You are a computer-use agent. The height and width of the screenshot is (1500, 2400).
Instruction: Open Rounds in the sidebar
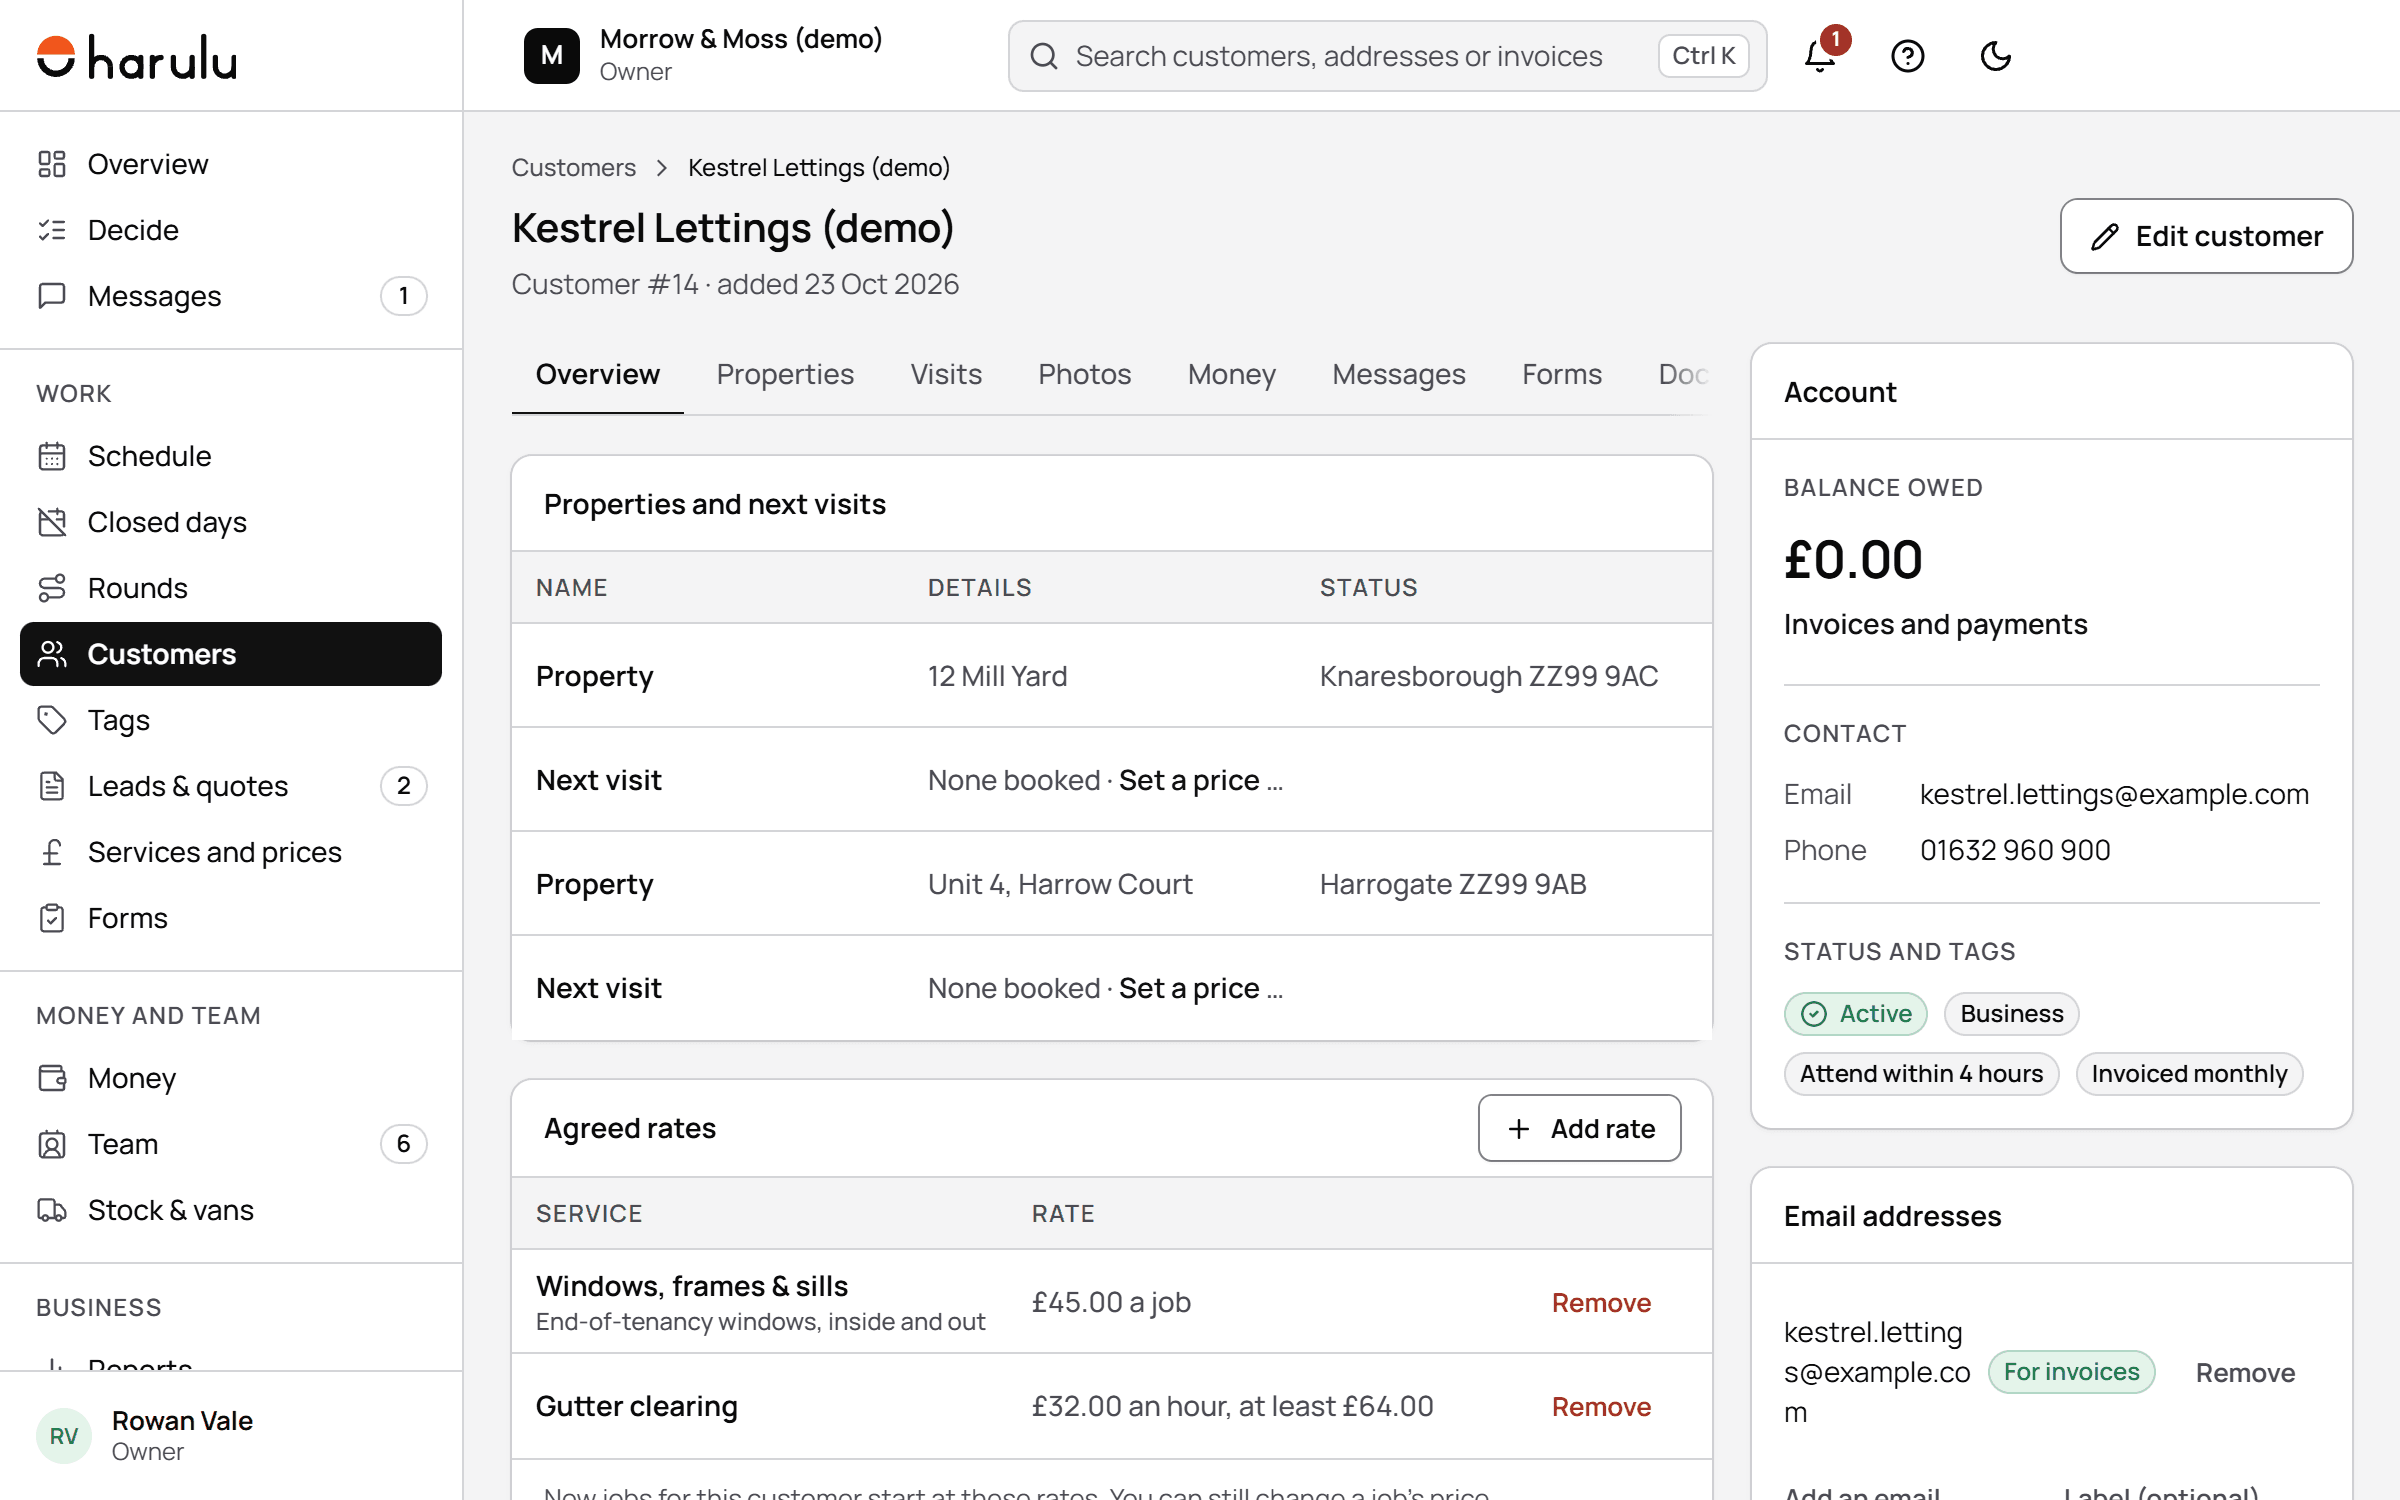pos(231,588)
